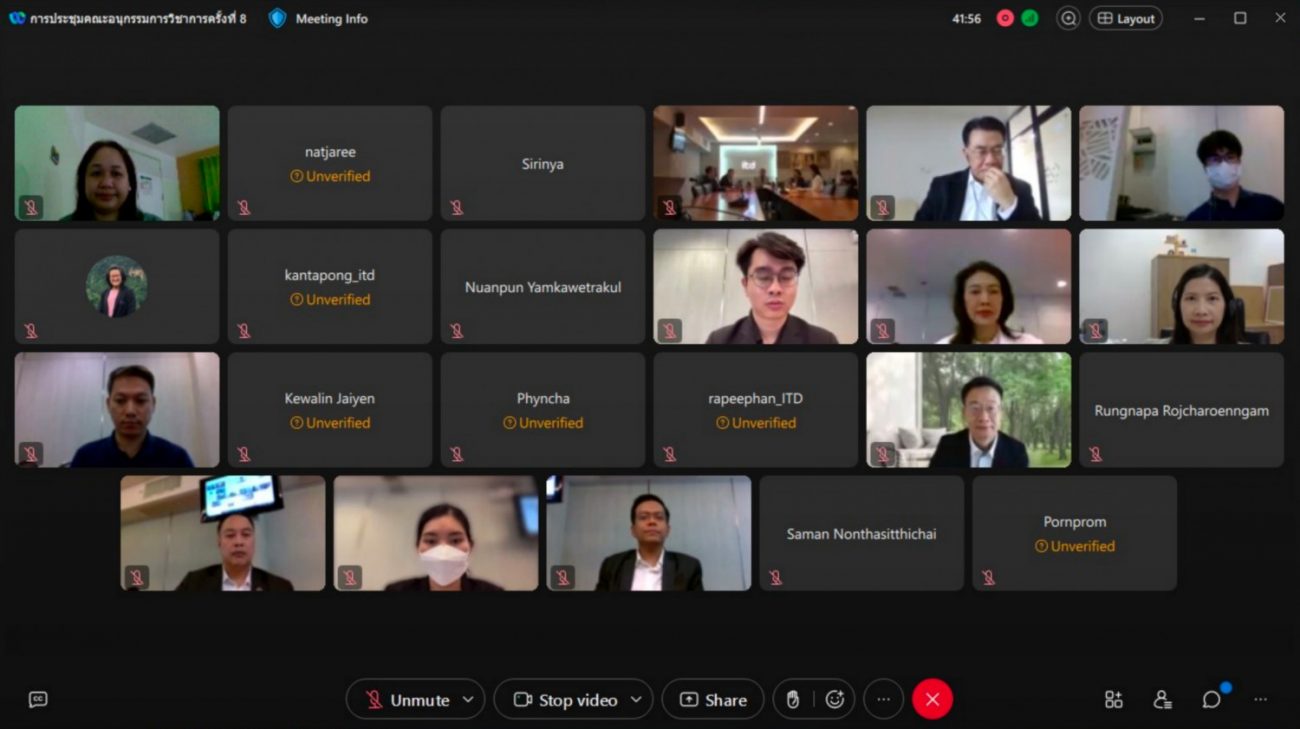Click the muted mic icon on Phyncha tile

[457, 454]
